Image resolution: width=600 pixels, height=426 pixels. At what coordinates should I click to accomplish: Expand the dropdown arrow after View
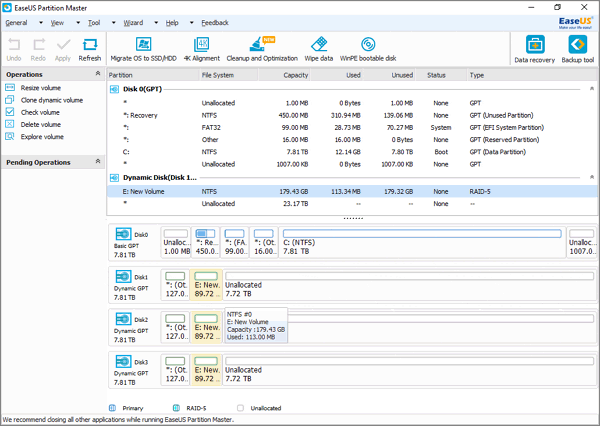point(78,23)
